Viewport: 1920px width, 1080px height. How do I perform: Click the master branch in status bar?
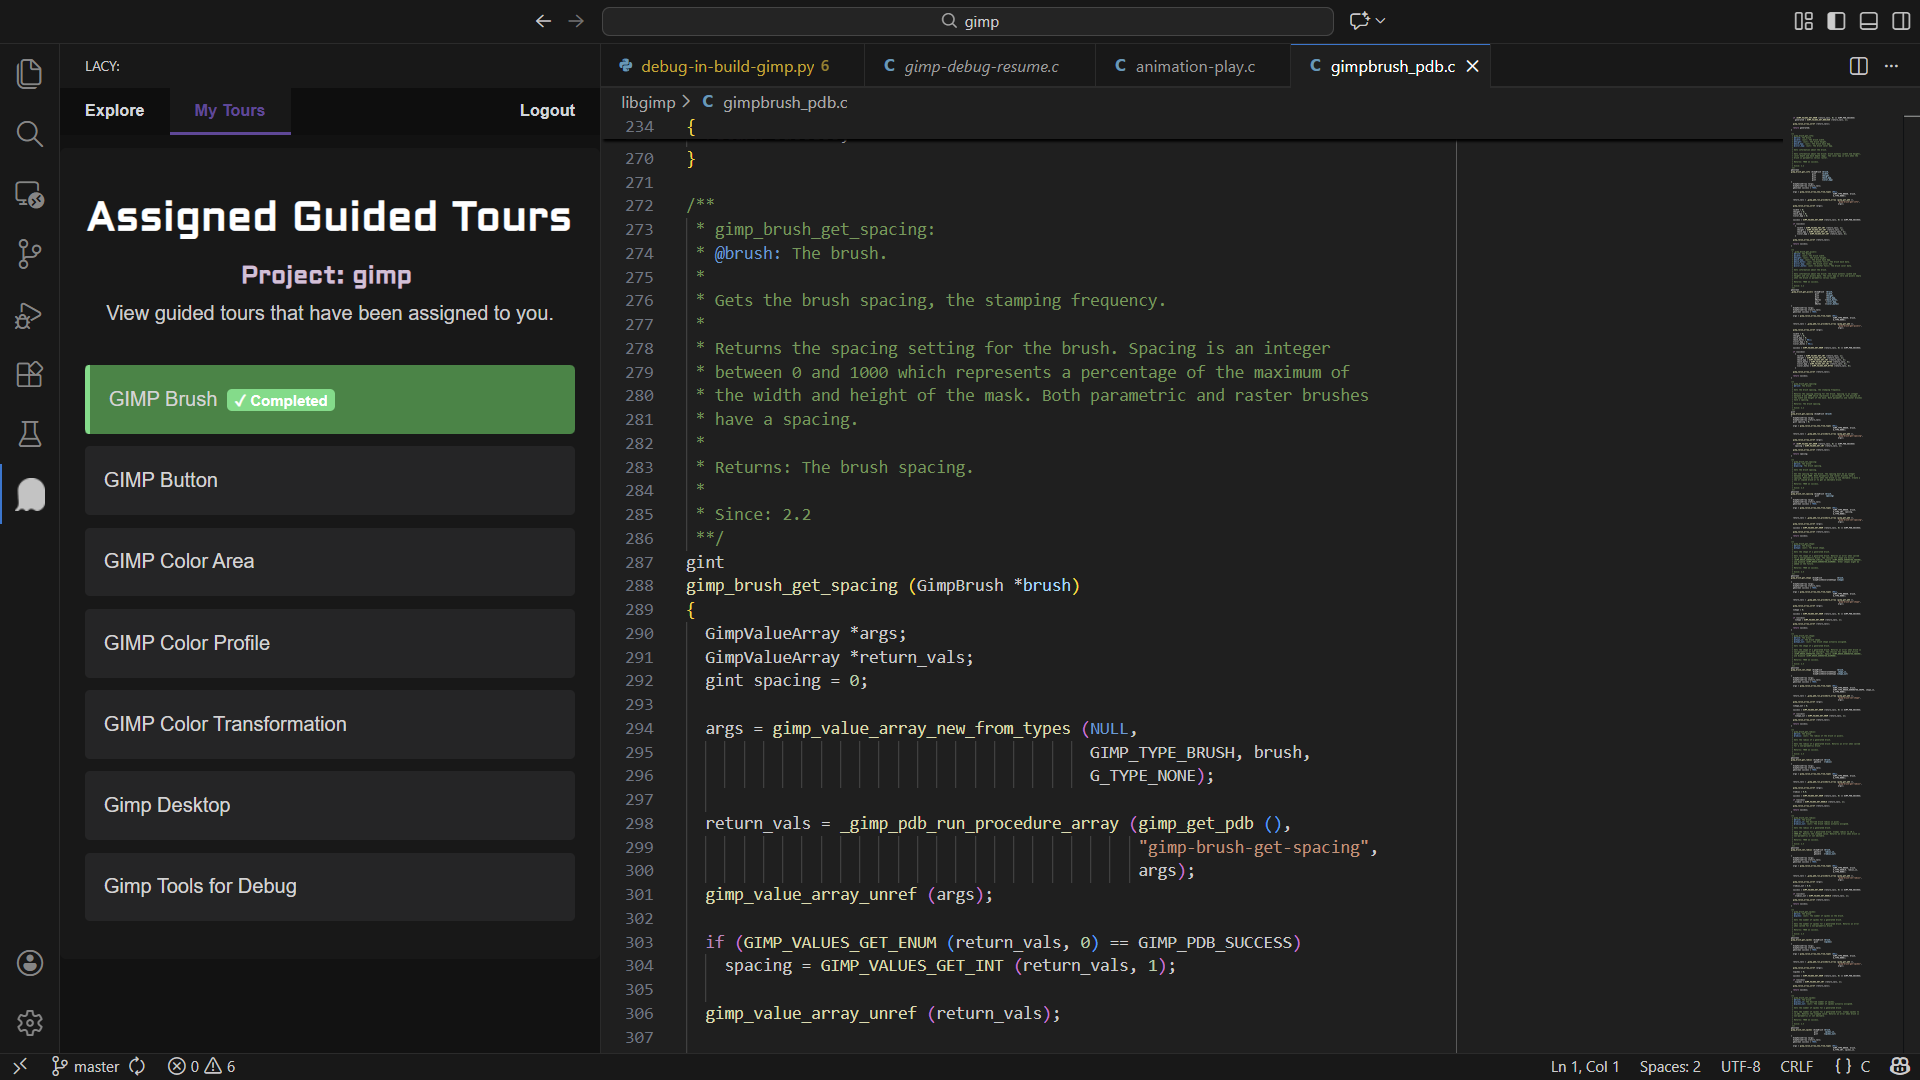85,1066
